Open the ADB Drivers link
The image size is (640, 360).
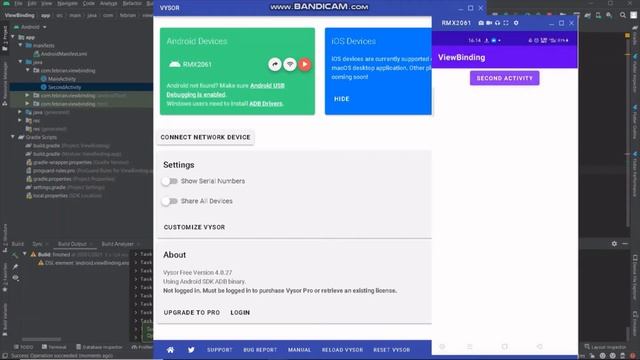tap(266, 104)
